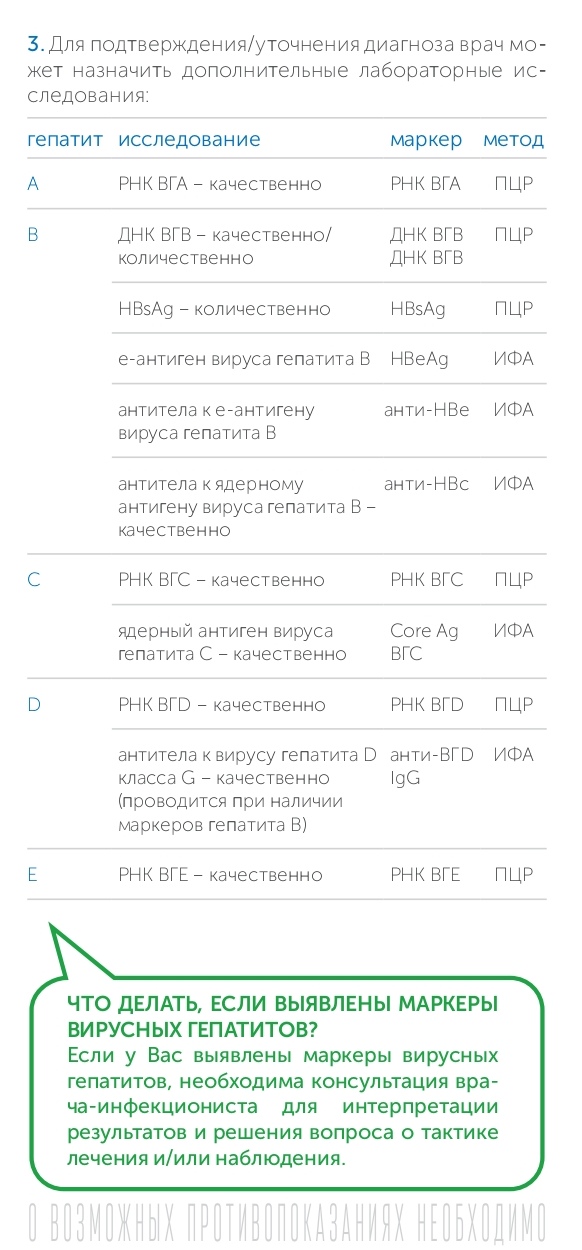The width and height of the screenshot is (582, 1250).
Task: Click 'РНК ВГЕ – качественно' test entry
Action: [x=220, y=875]
